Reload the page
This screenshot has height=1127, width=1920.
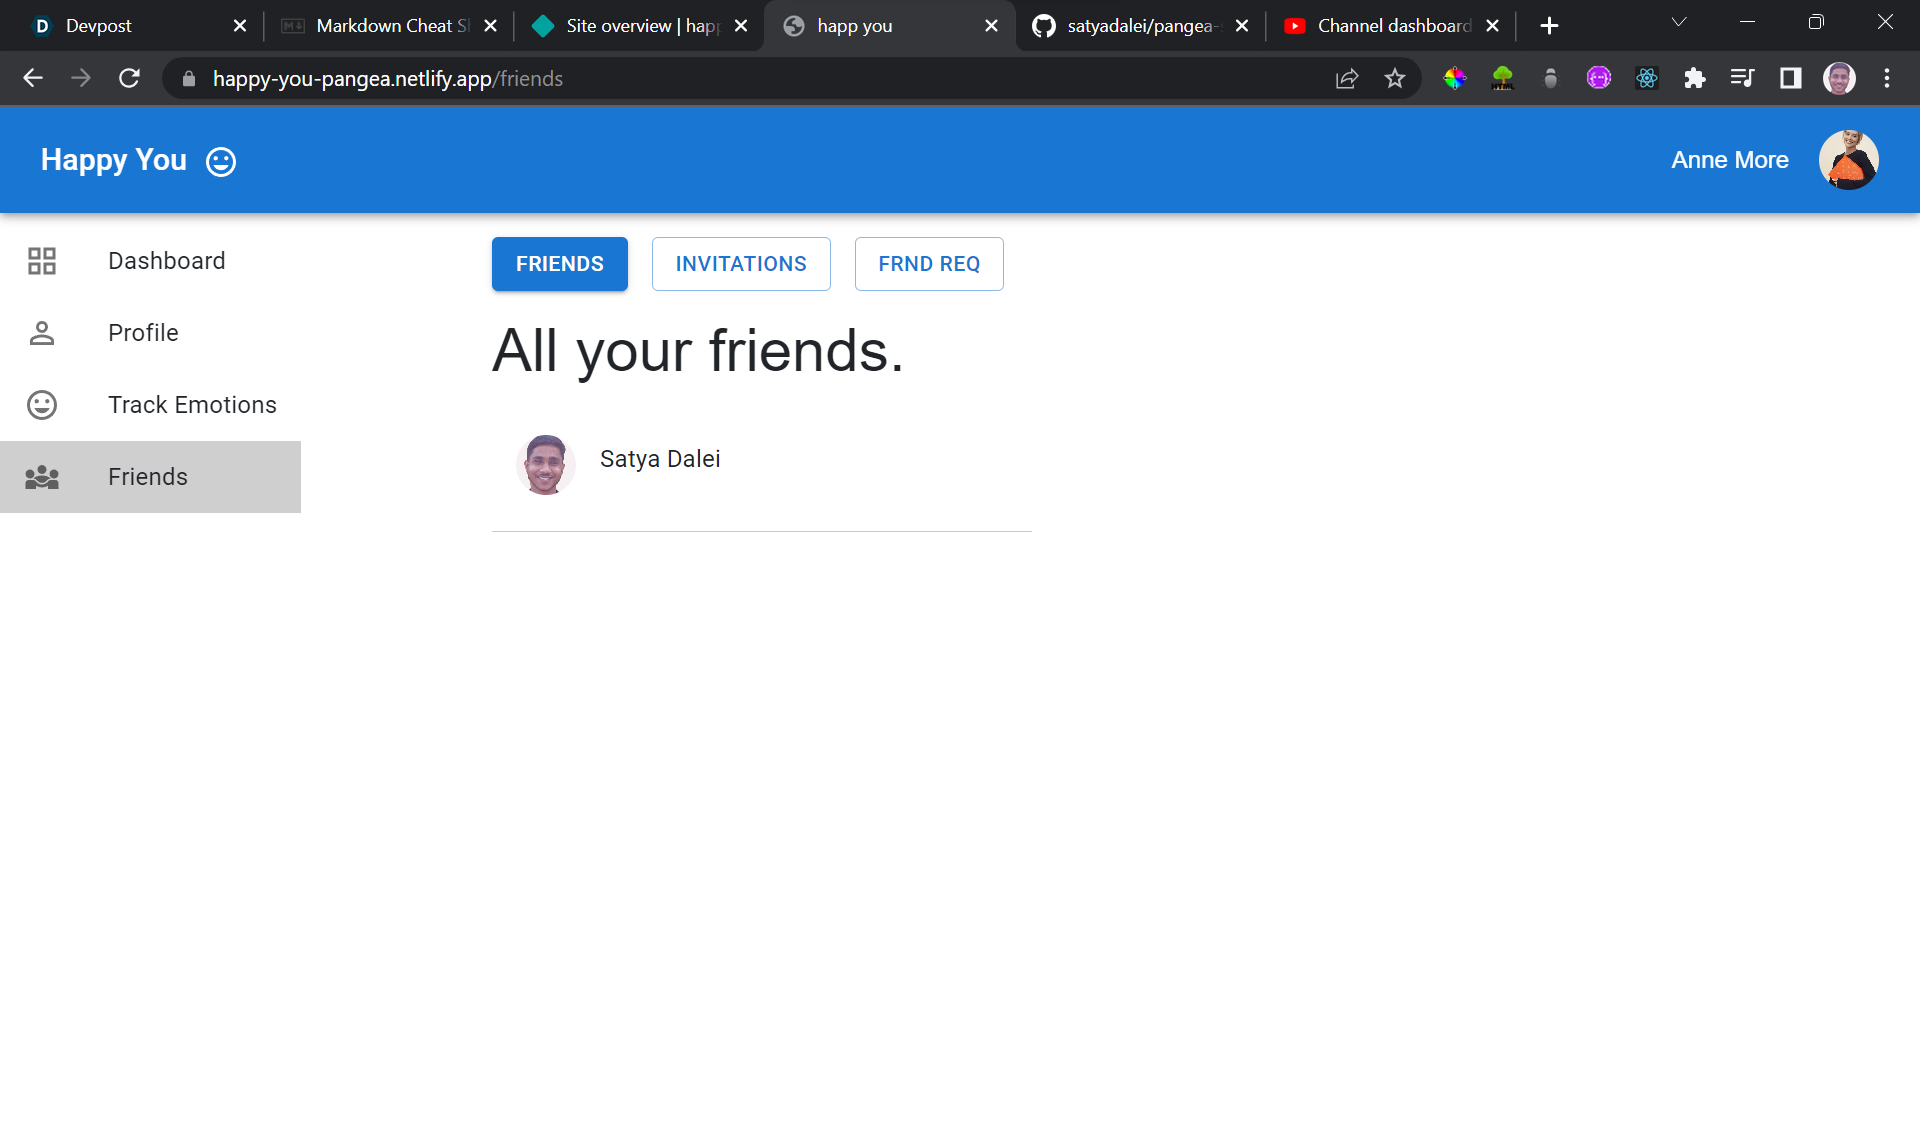coord(129,79)
